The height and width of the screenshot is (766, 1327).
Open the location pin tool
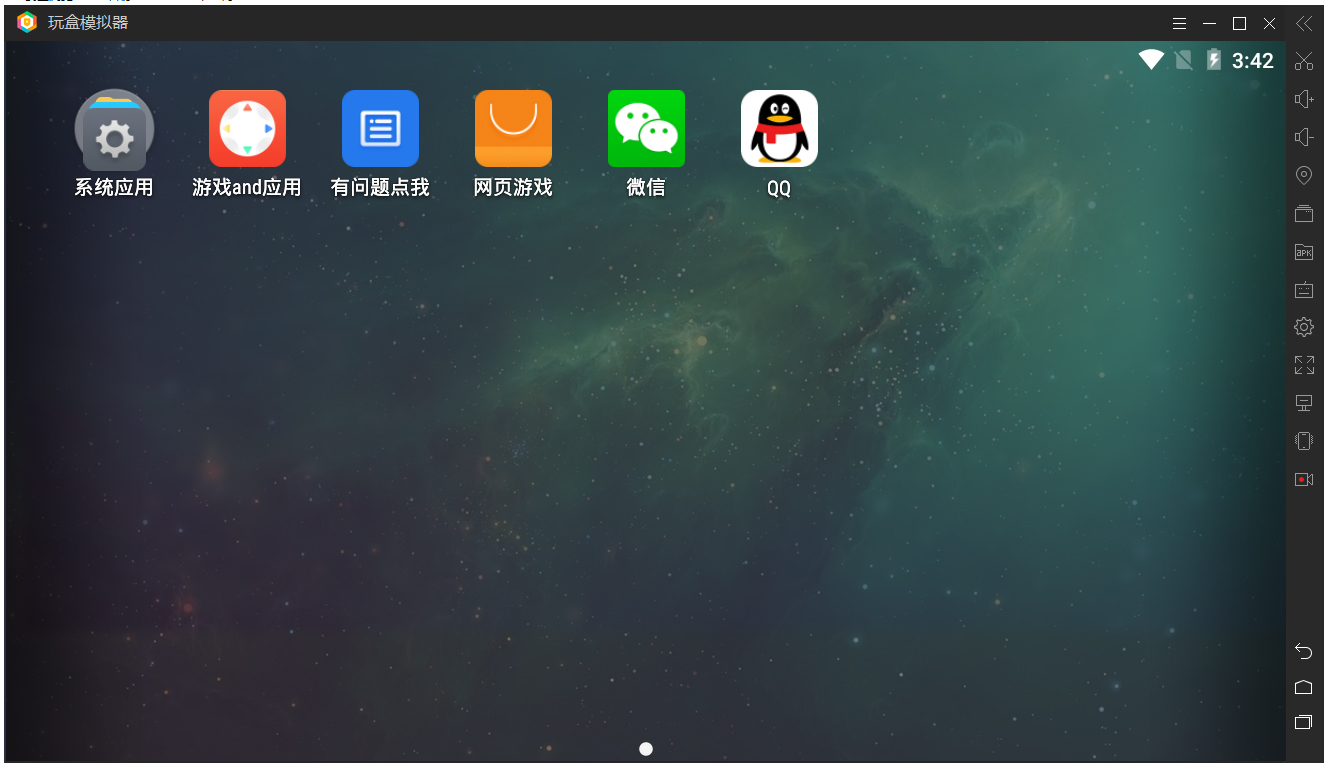pyautogui.click(x=1304, y=176)
